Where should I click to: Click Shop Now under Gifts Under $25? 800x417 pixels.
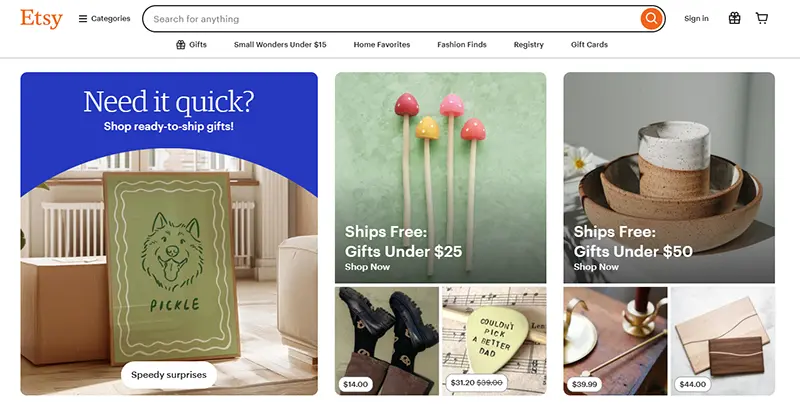point(367,267)
